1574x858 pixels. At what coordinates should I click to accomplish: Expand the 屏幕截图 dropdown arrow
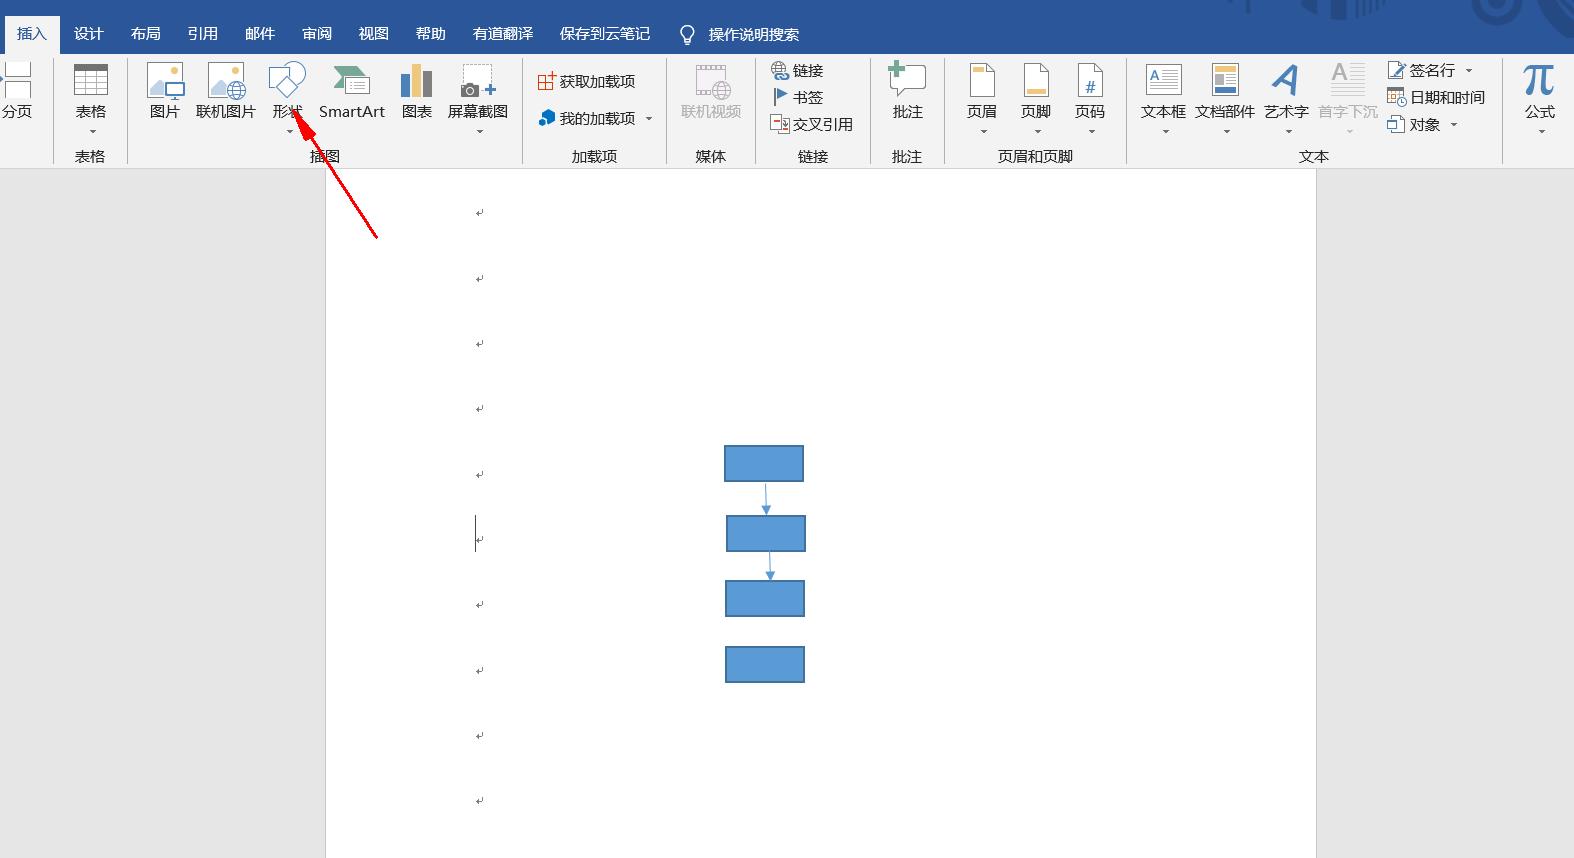[x=479, y=132]
